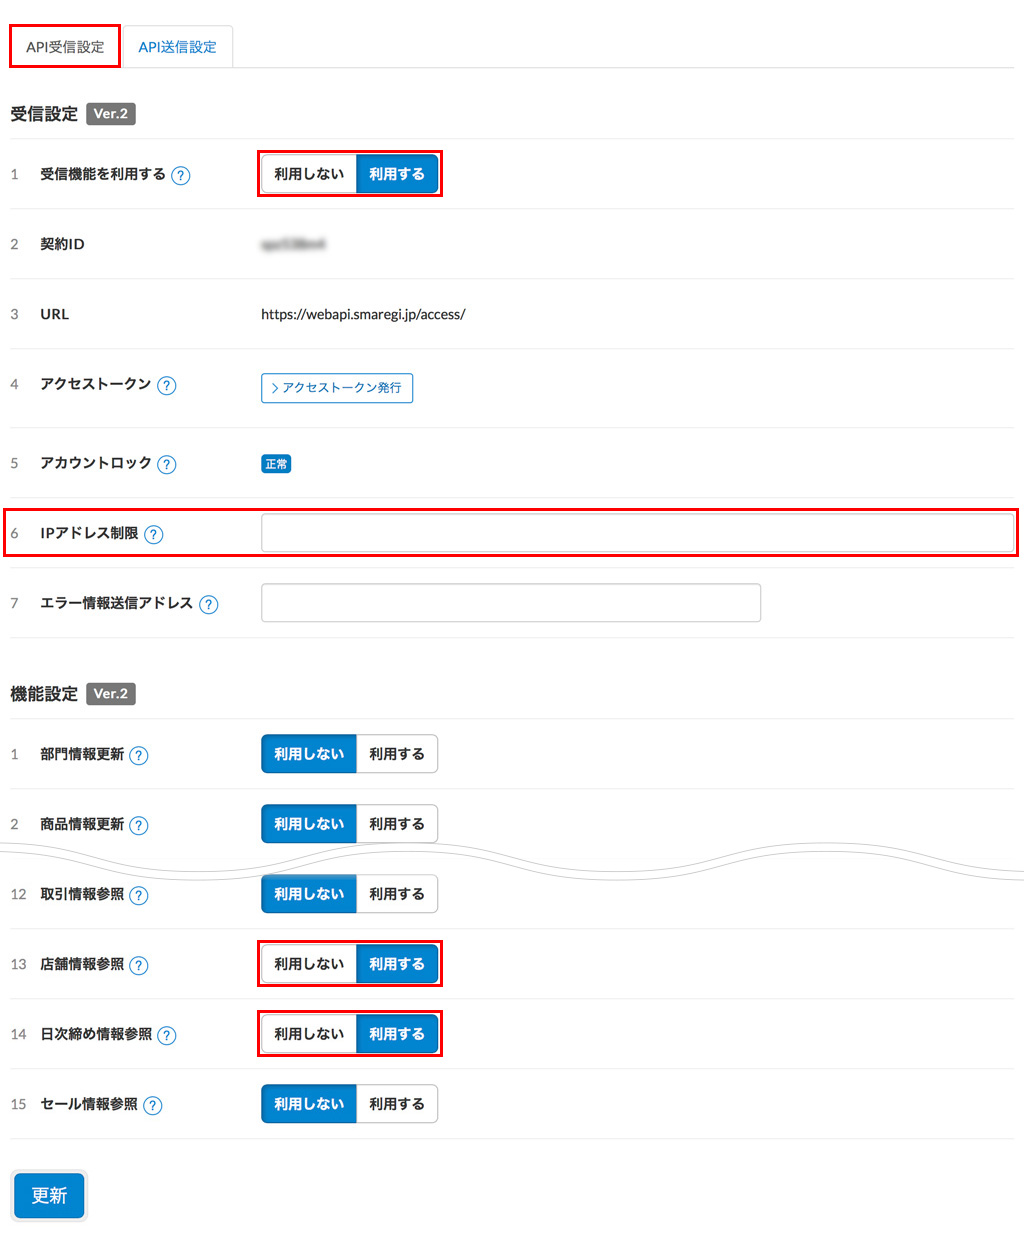Enable 商品情報更新 with 利用する
This screenshot has width=1024, height=1245.
(x=397, y=824)
